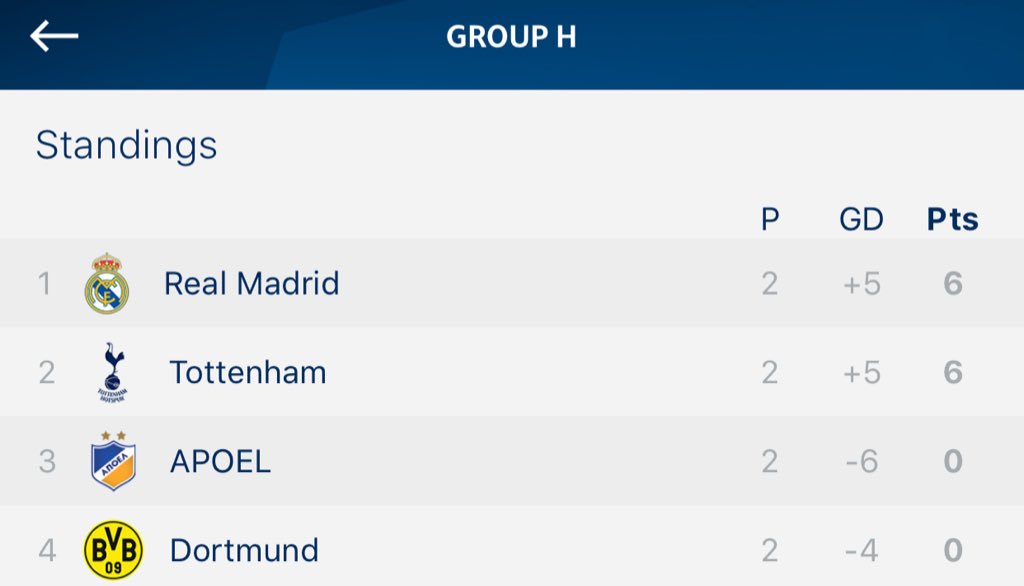
Task: Tap the Tottenham Hotspur cockerel crest
Action: point(113,372)
